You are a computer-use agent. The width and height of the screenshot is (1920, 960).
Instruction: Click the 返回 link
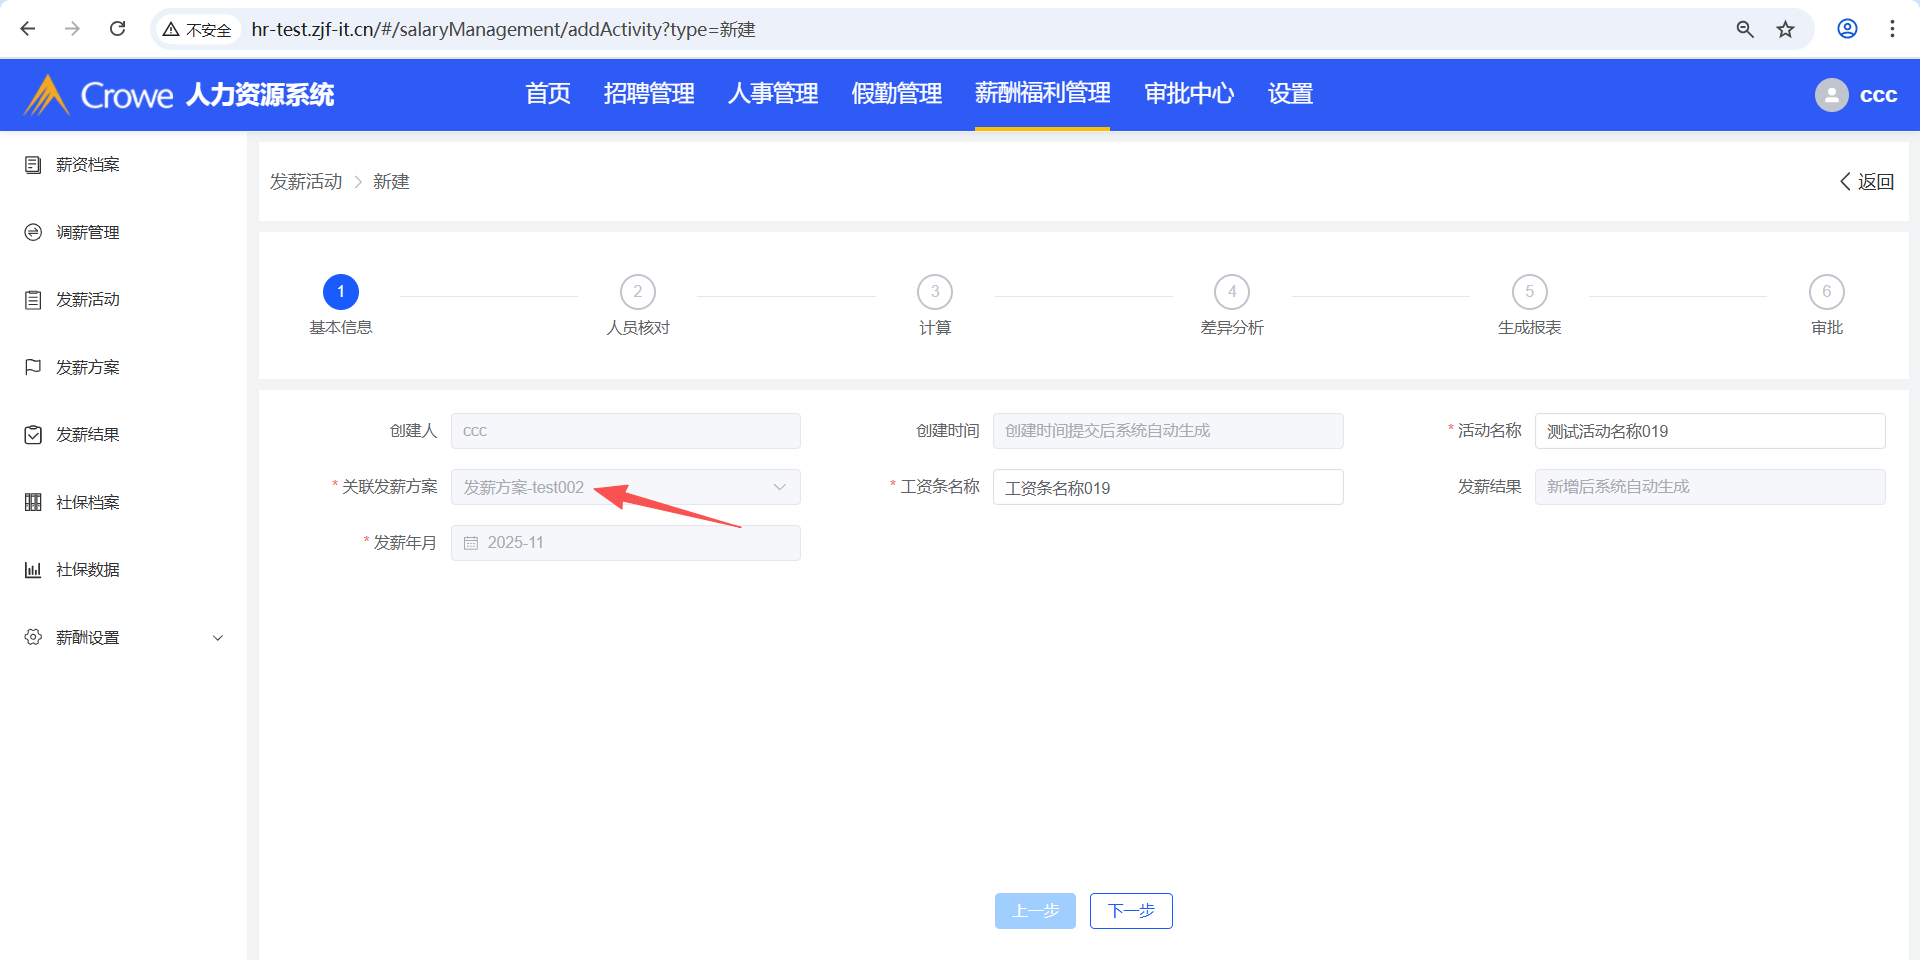(1867, 182)
